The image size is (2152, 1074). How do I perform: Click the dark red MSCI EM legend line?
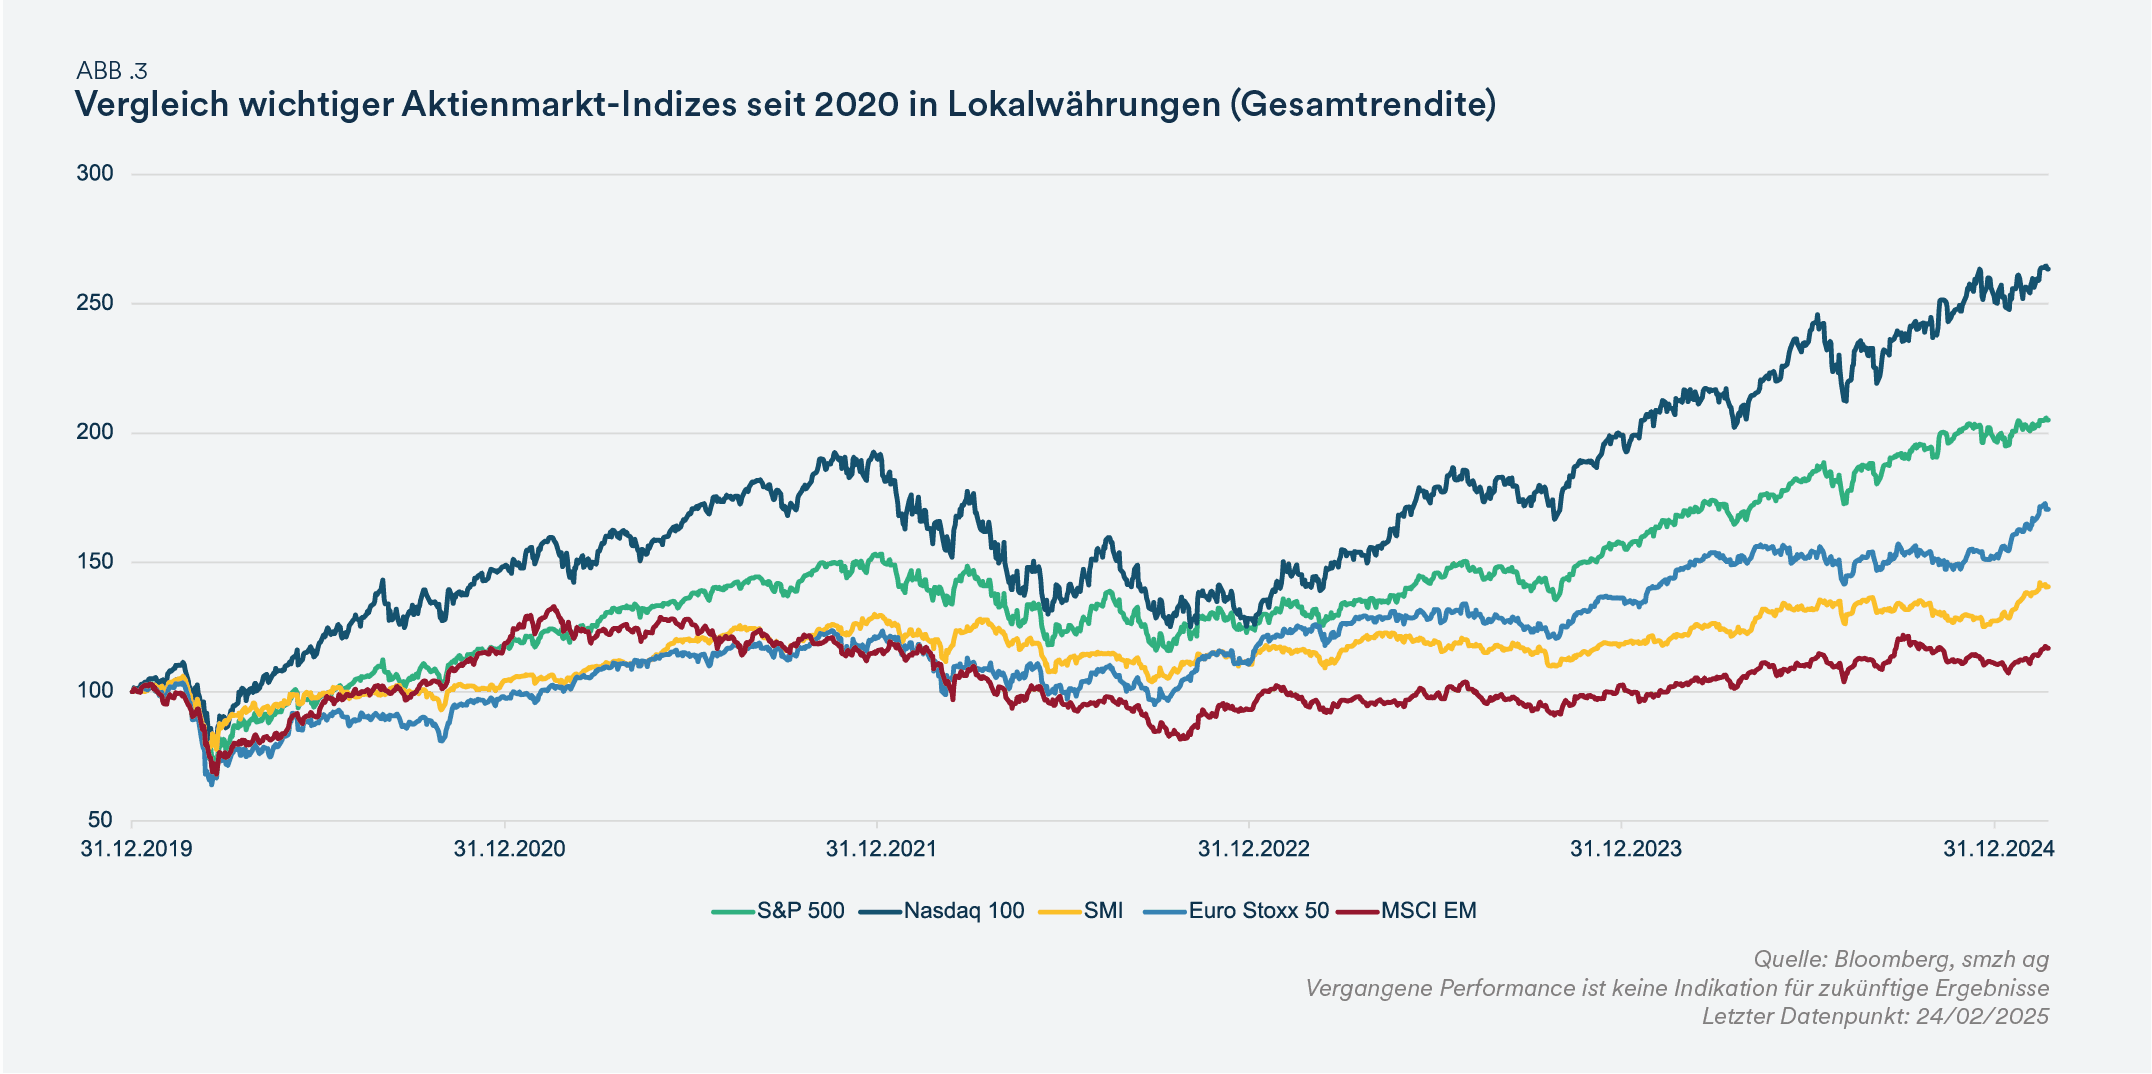[x=1359, y=912]
